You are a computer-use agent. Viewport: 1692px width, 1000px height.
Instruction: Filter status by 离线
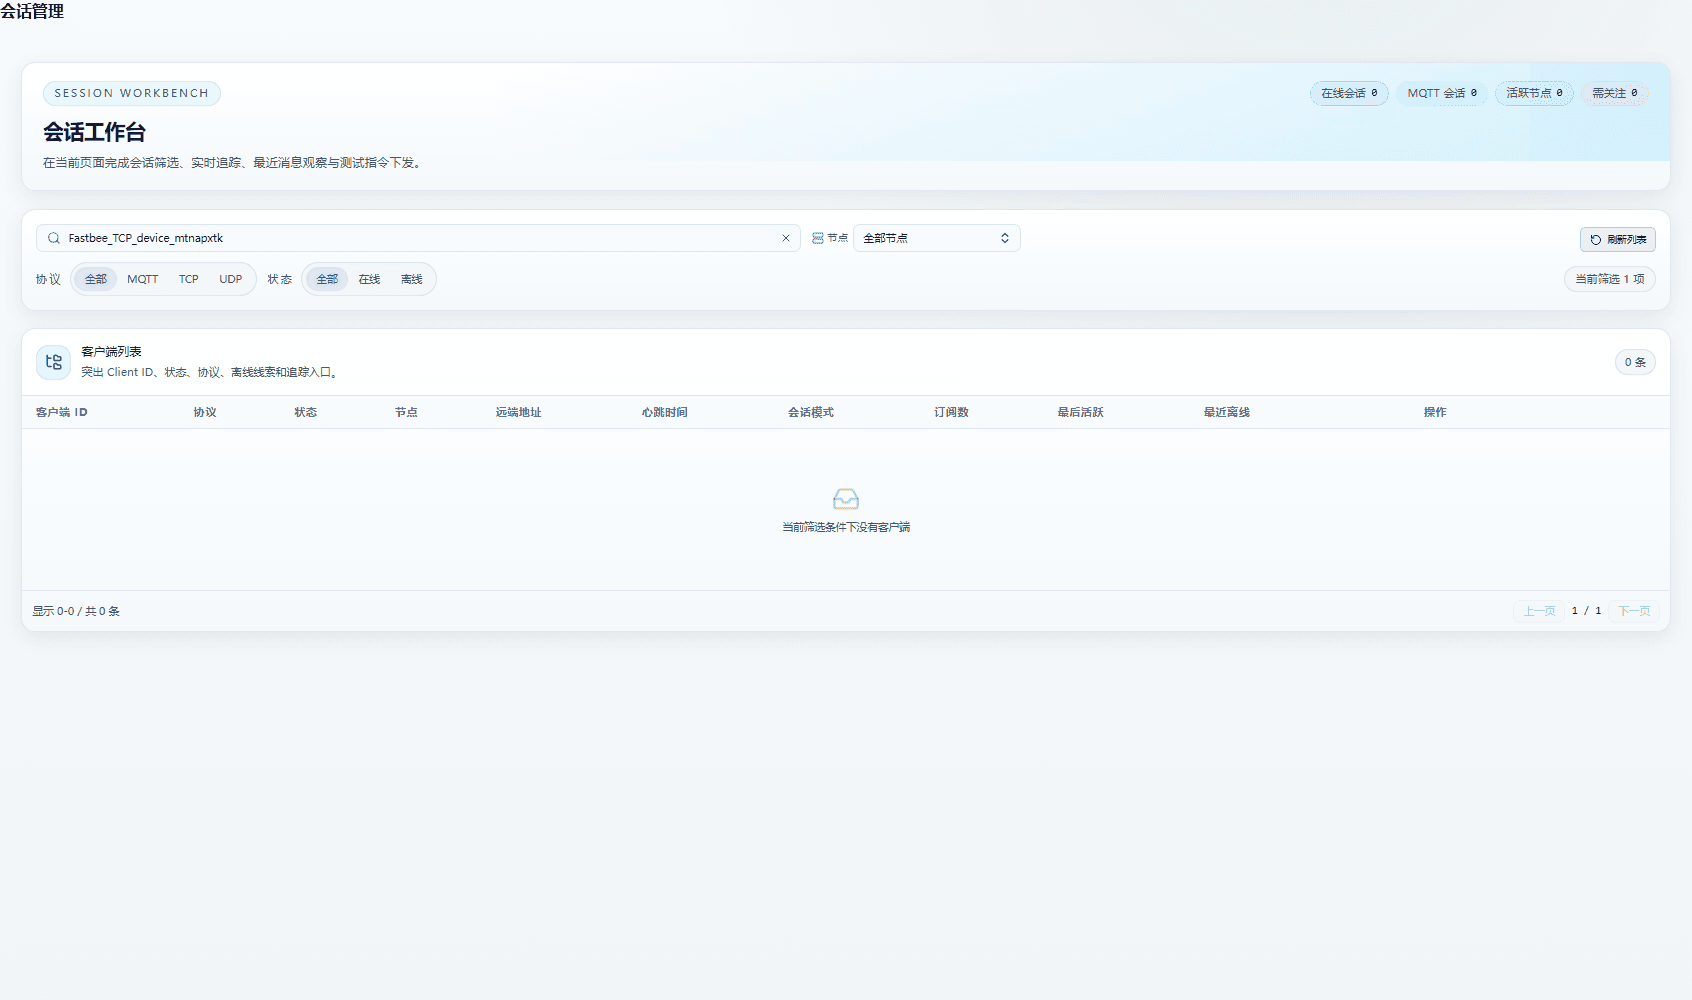(x=412, y=279)
